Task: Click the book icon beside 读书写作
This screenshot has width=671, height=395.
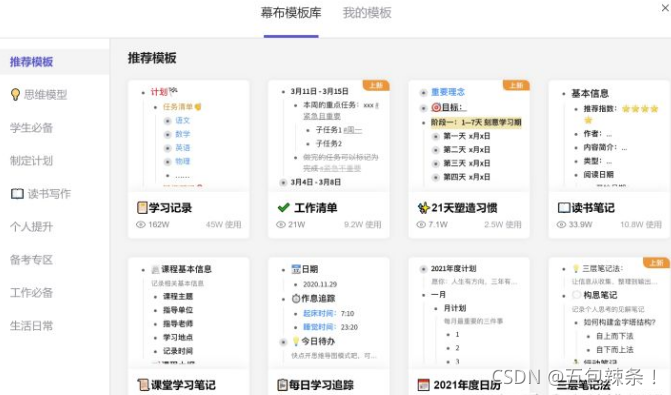Action: click(x=17, y=193)
